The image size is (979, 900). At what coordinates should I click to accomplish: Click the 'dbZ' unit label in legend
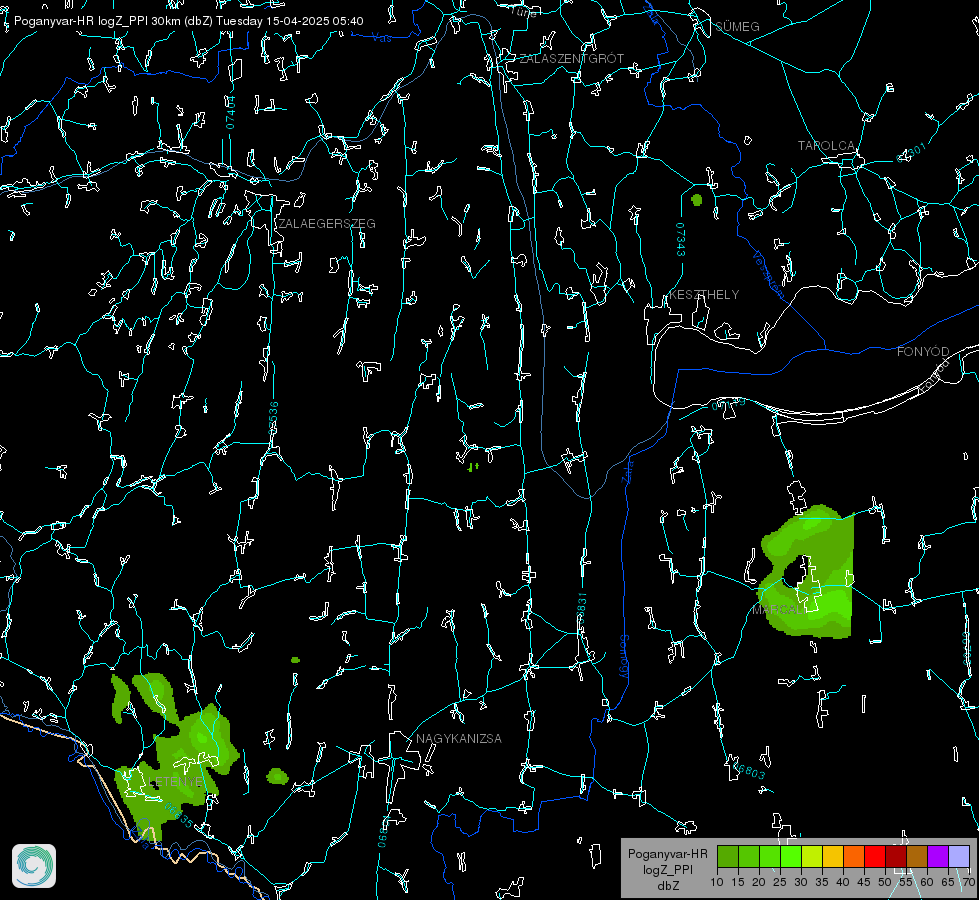[667, 886]
